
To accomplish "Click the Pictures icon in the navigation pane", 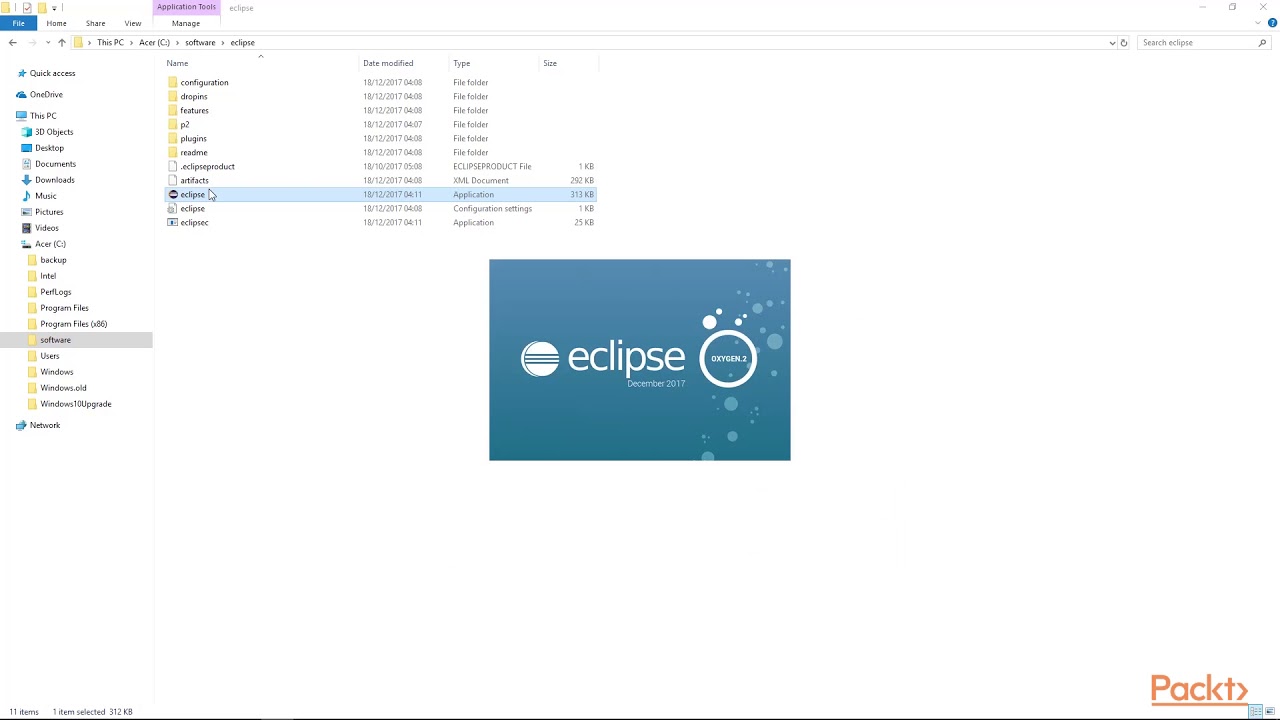I will [x=27, y=212].
